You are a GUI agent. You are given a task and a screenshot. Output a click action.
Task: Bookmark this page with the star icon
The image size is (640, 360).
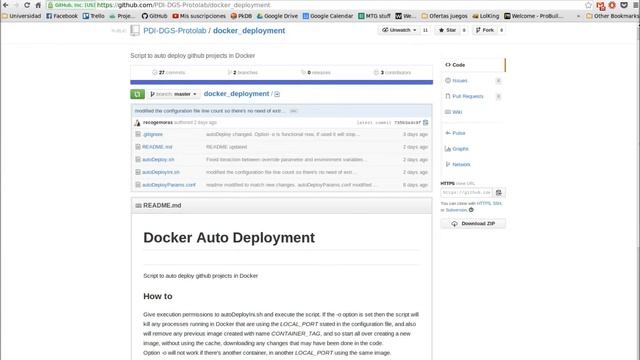point(588,5)
